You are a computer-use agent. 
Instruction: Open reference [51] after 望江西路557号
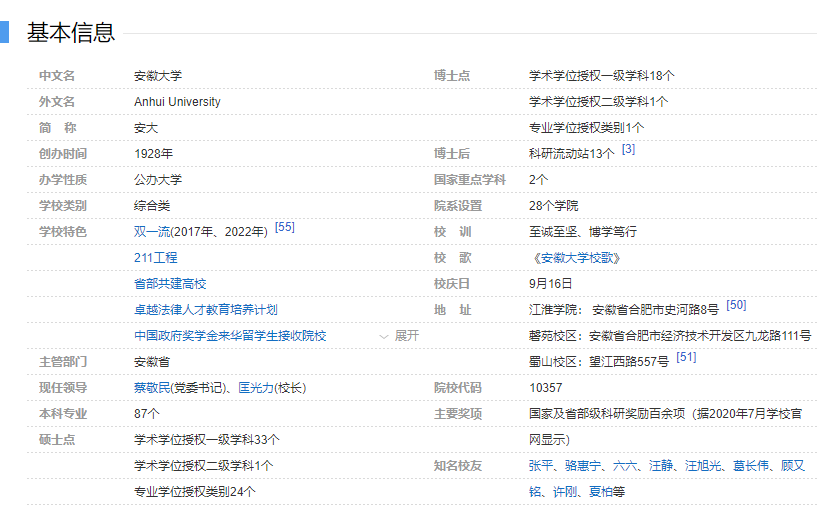point(686,357)
